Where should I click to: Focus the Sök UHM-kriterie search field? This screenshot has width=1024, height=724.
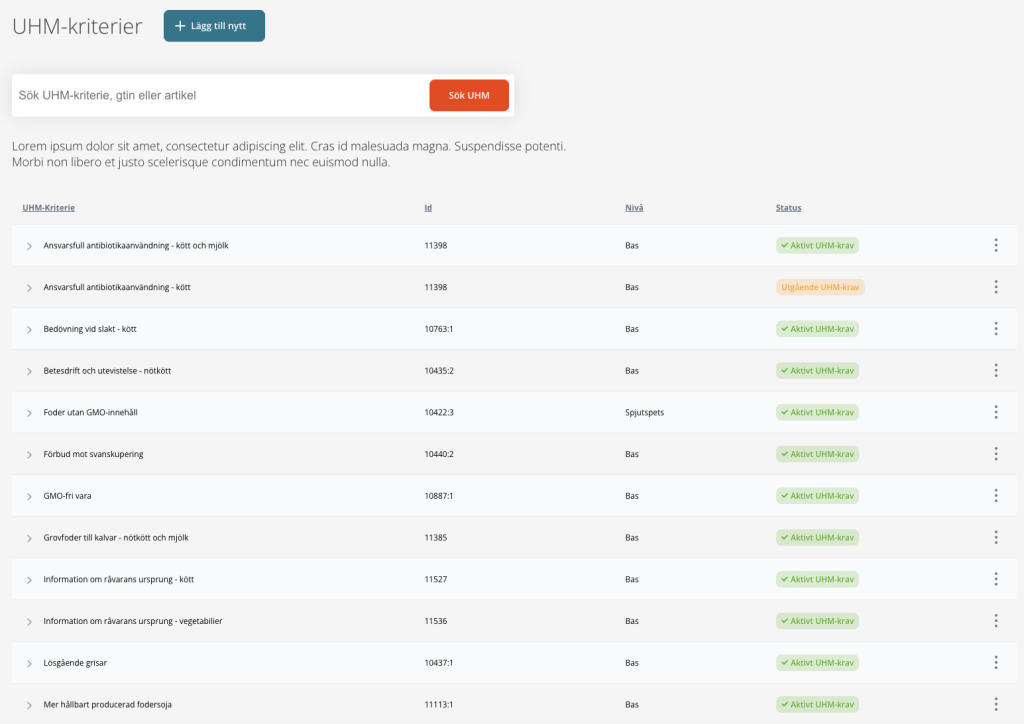(x=221, y=95)
